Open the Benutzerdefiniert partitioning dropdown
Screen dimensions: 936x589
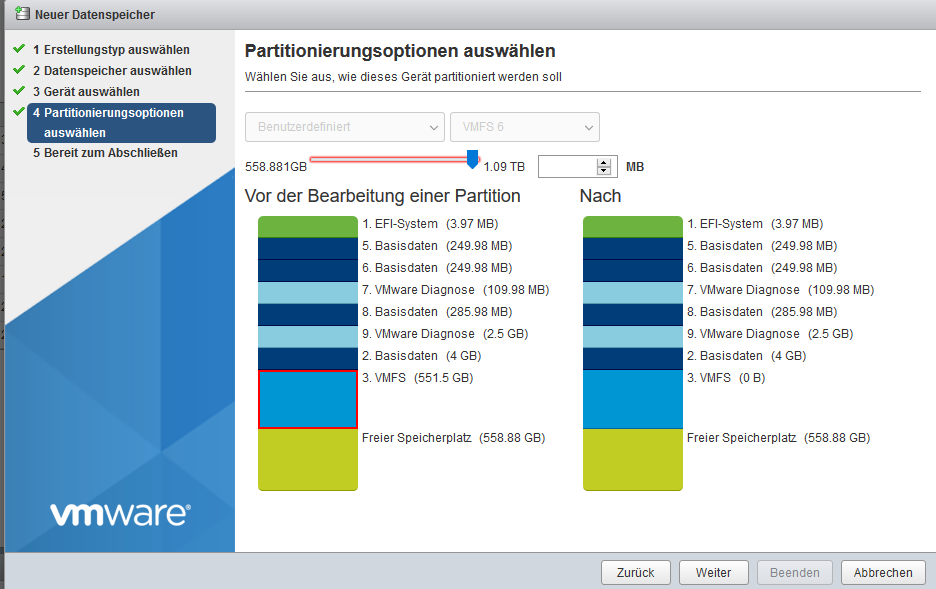pyautogui.click(x=345, y=127)
